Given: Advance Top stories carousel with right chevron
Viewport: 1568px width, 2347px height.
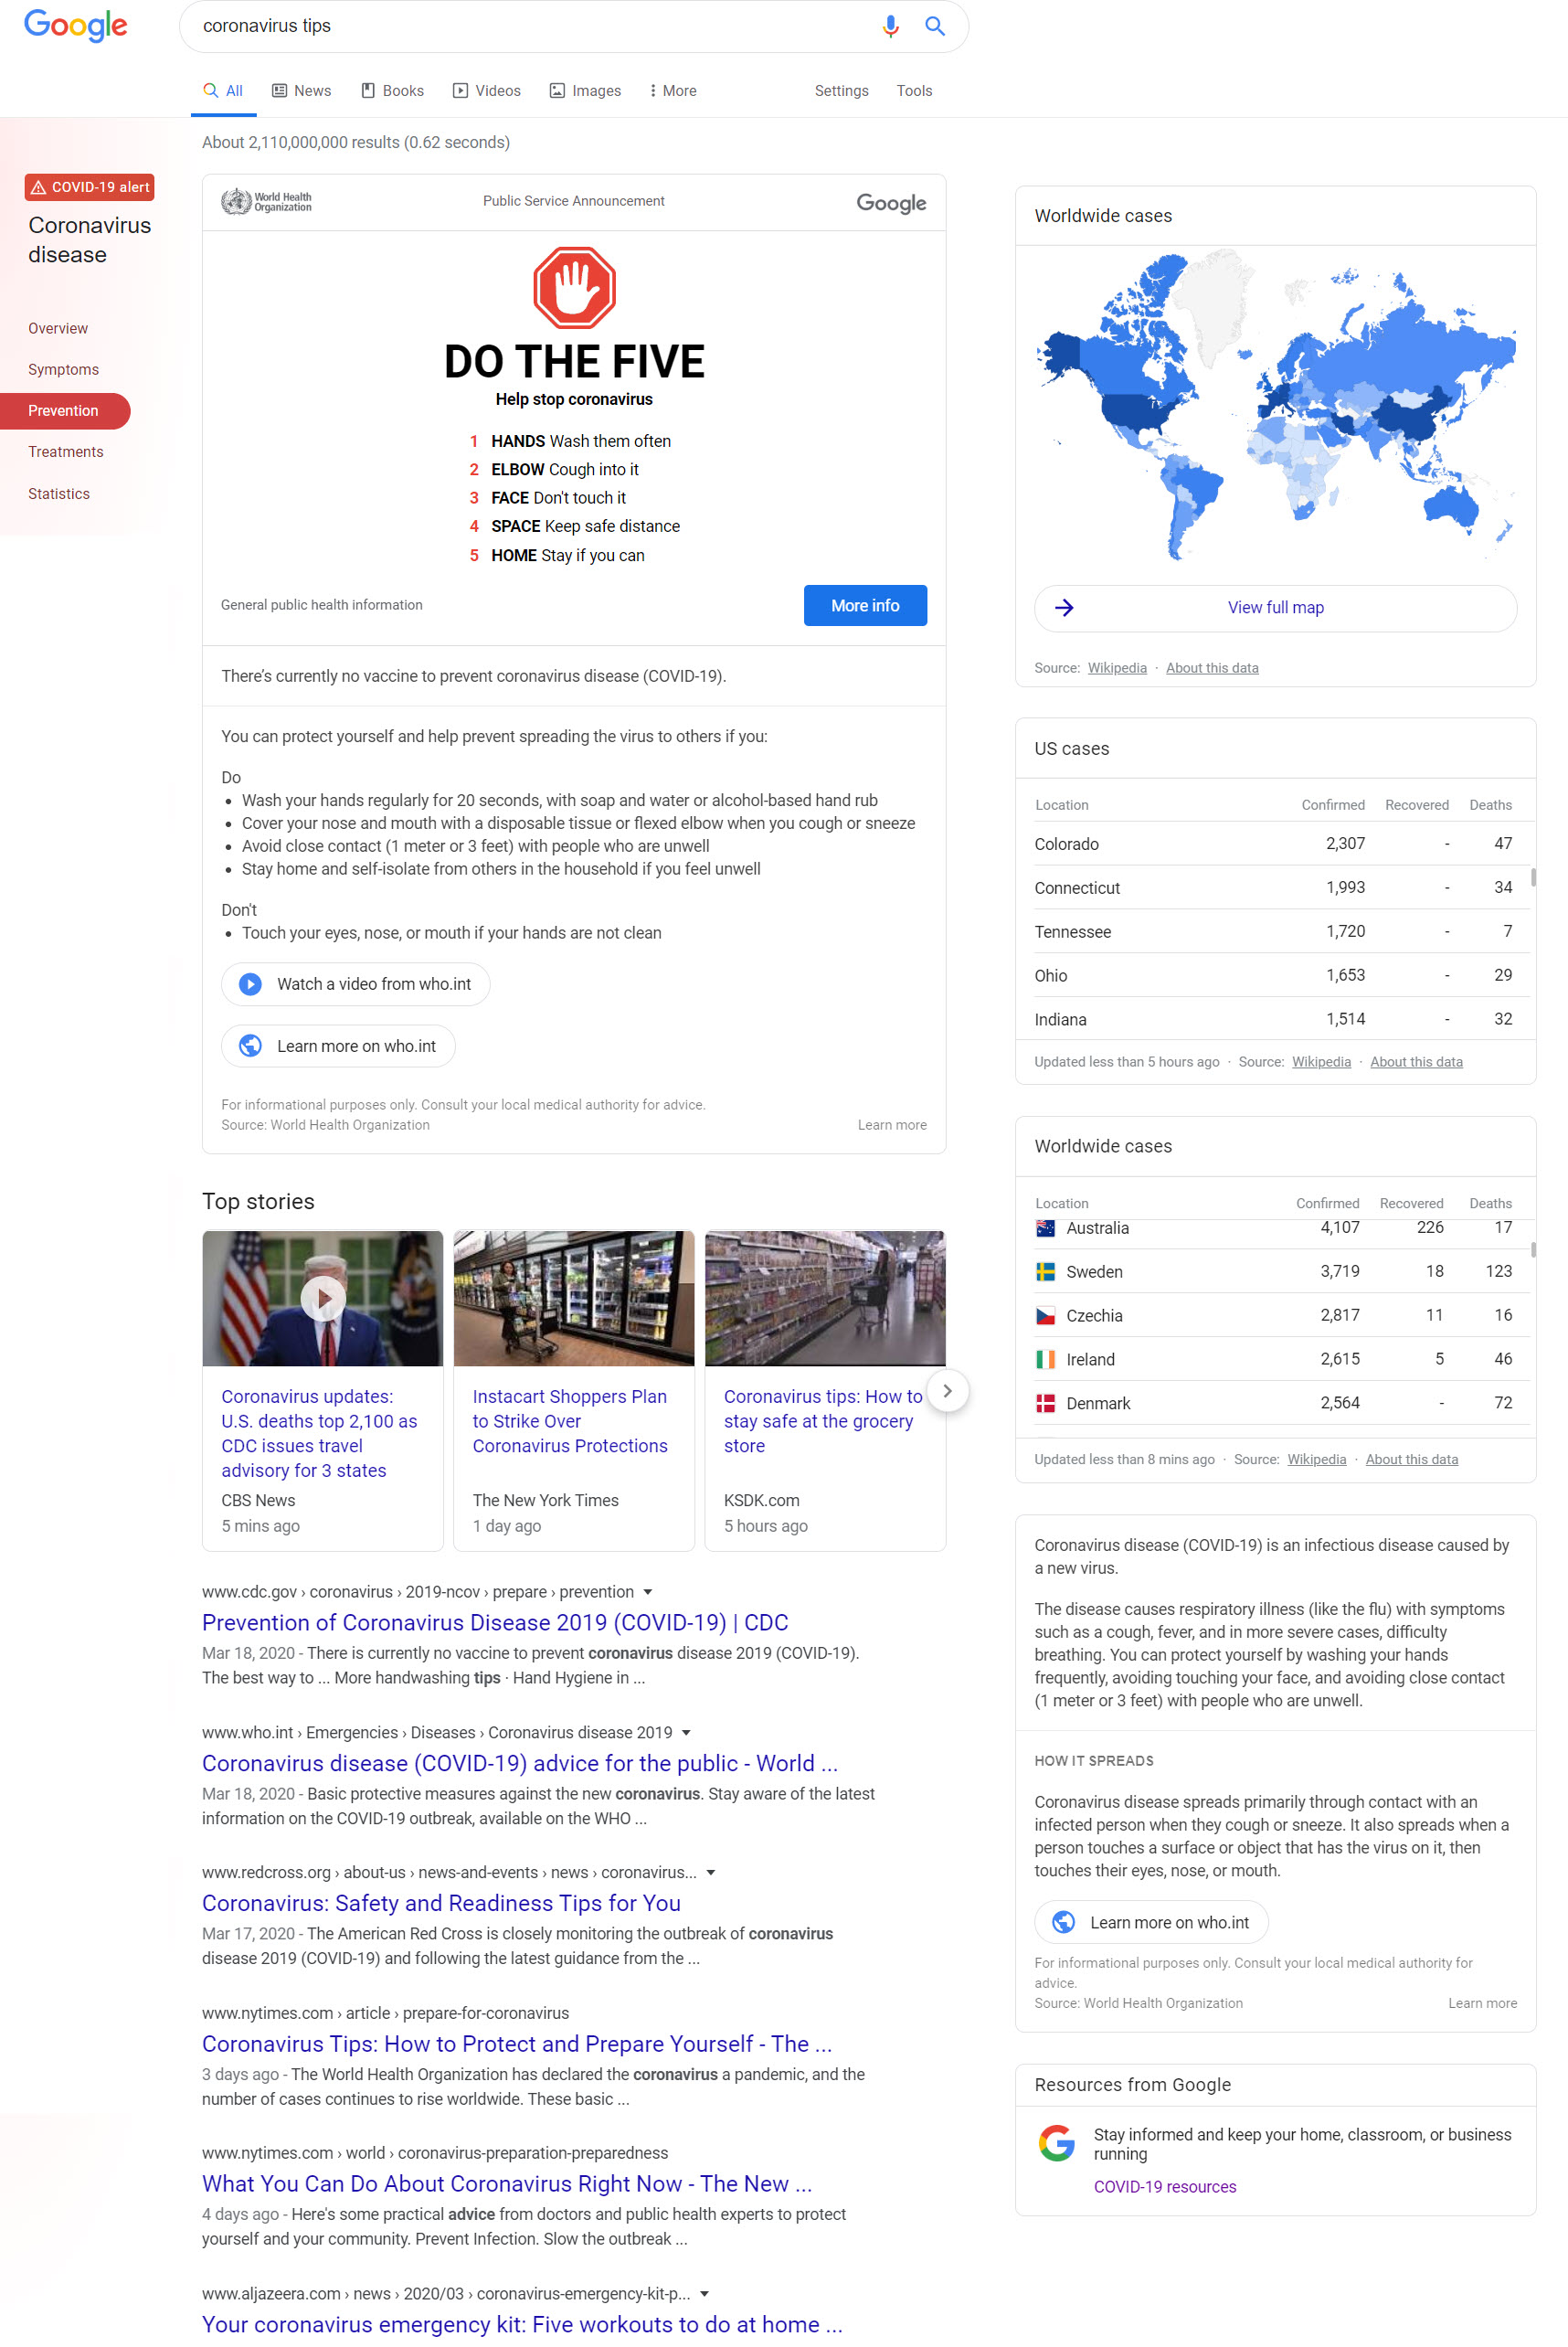Looking at the screenshot, I should [x=947, y=1390].
